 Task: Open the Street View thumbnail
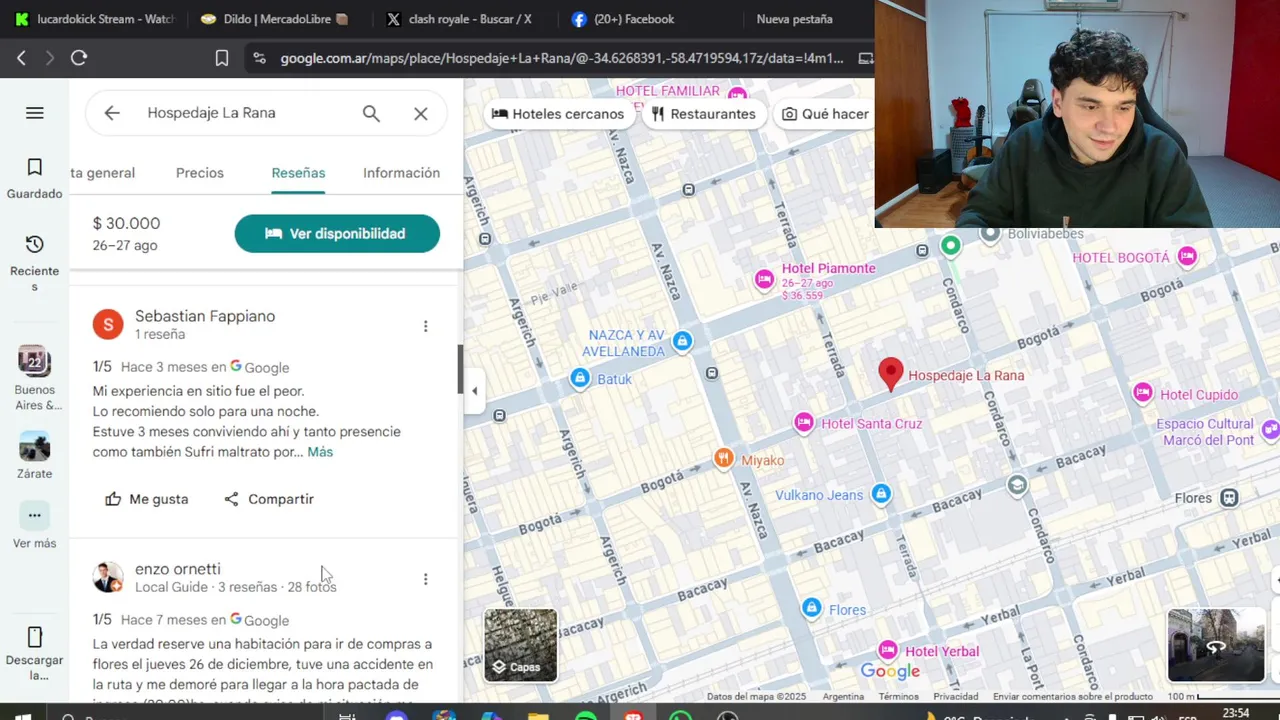pos(1216,645)
